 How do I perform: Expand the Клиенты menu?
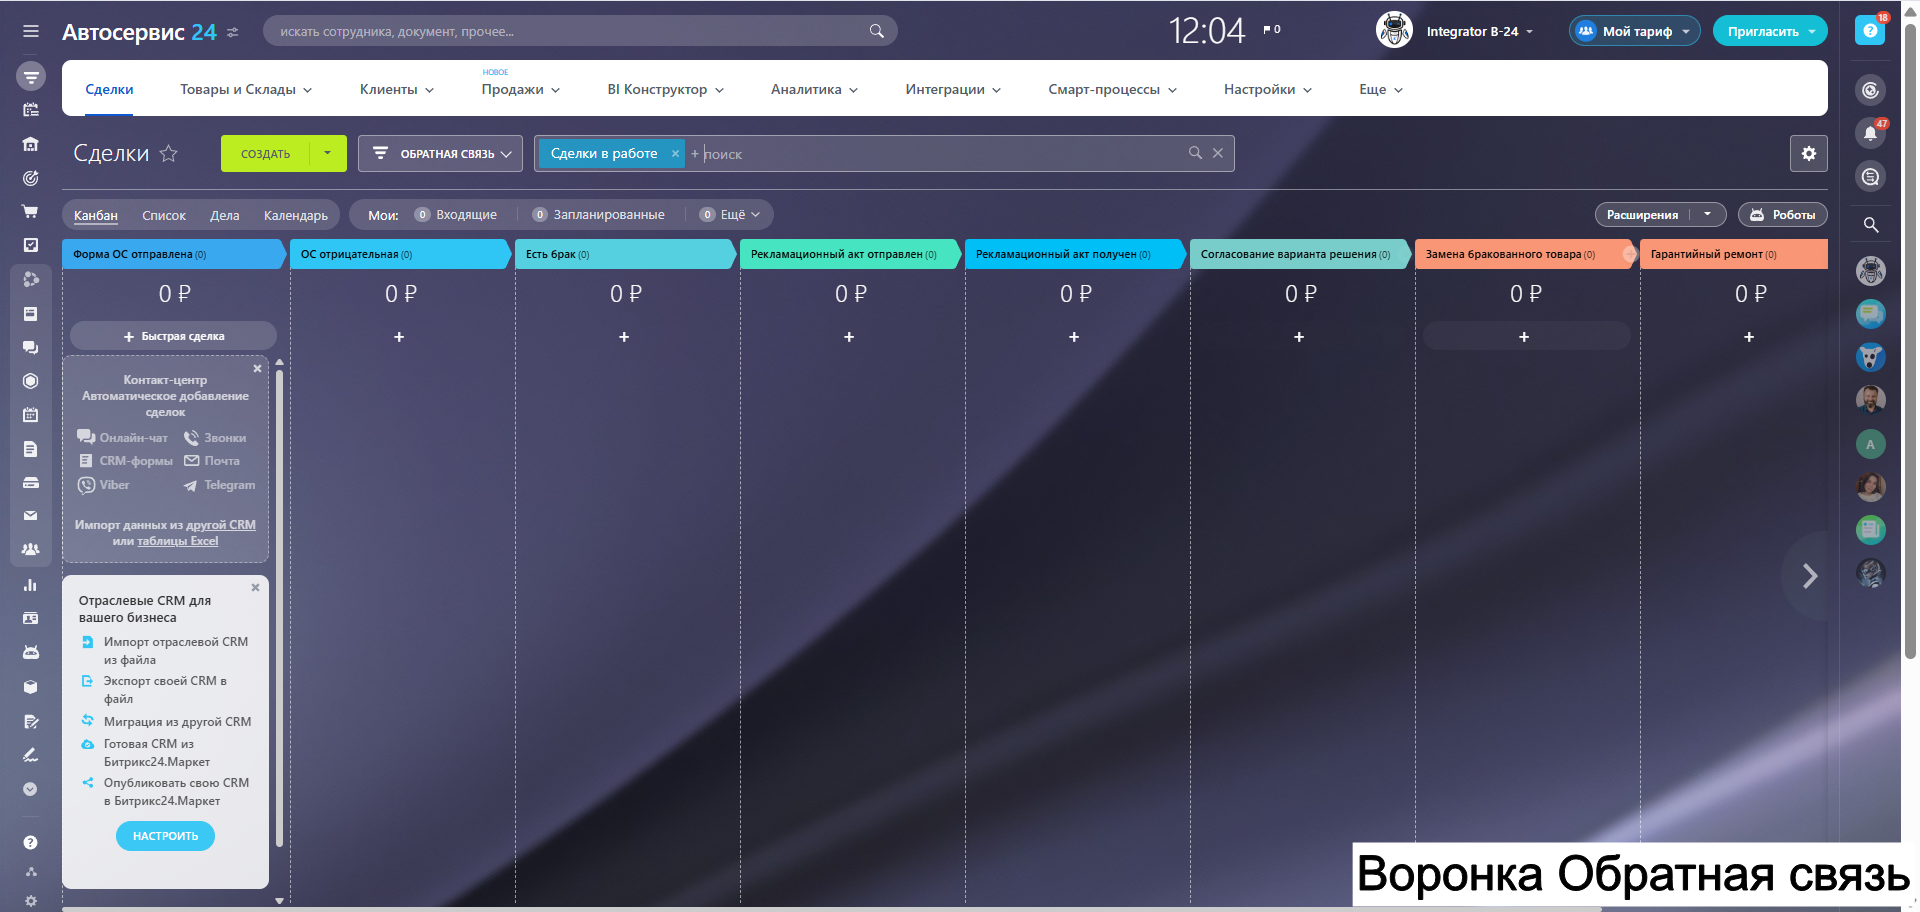click(x=397, y=89)
